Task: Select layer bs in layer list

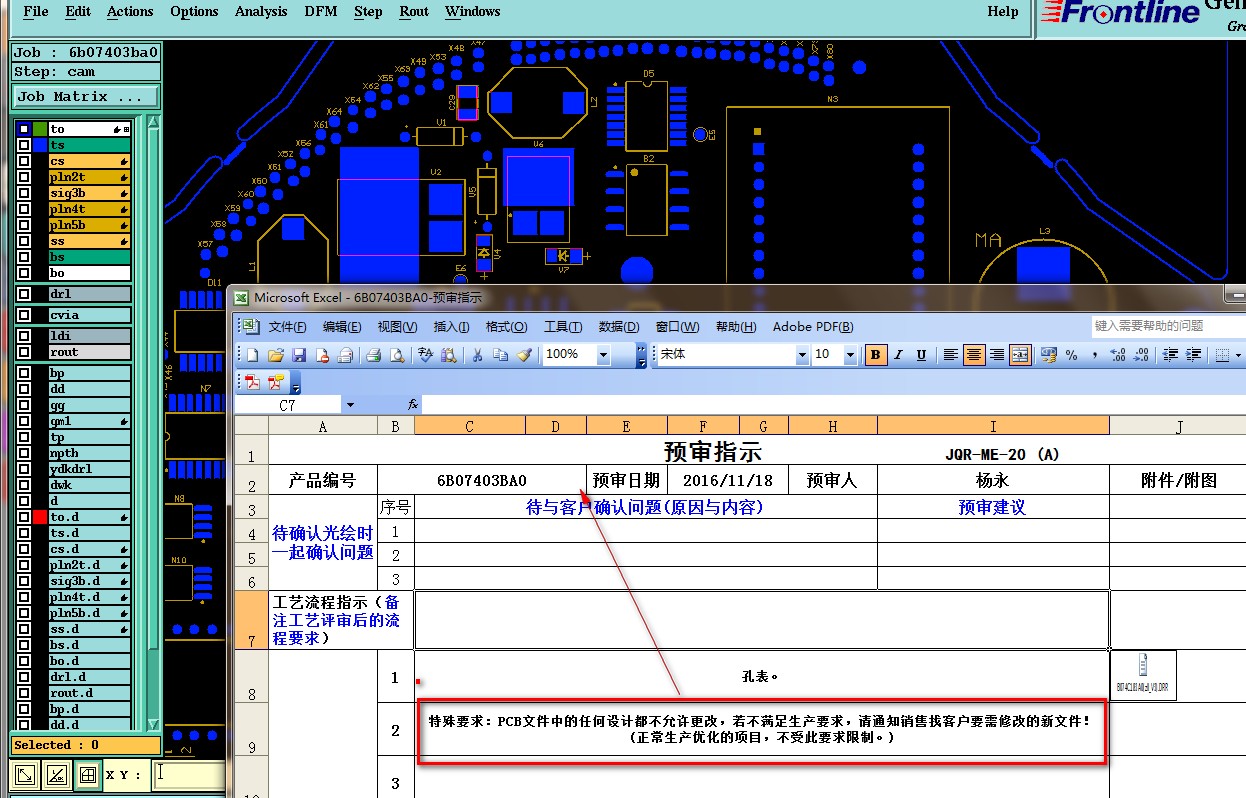Action: coord(90,257)
